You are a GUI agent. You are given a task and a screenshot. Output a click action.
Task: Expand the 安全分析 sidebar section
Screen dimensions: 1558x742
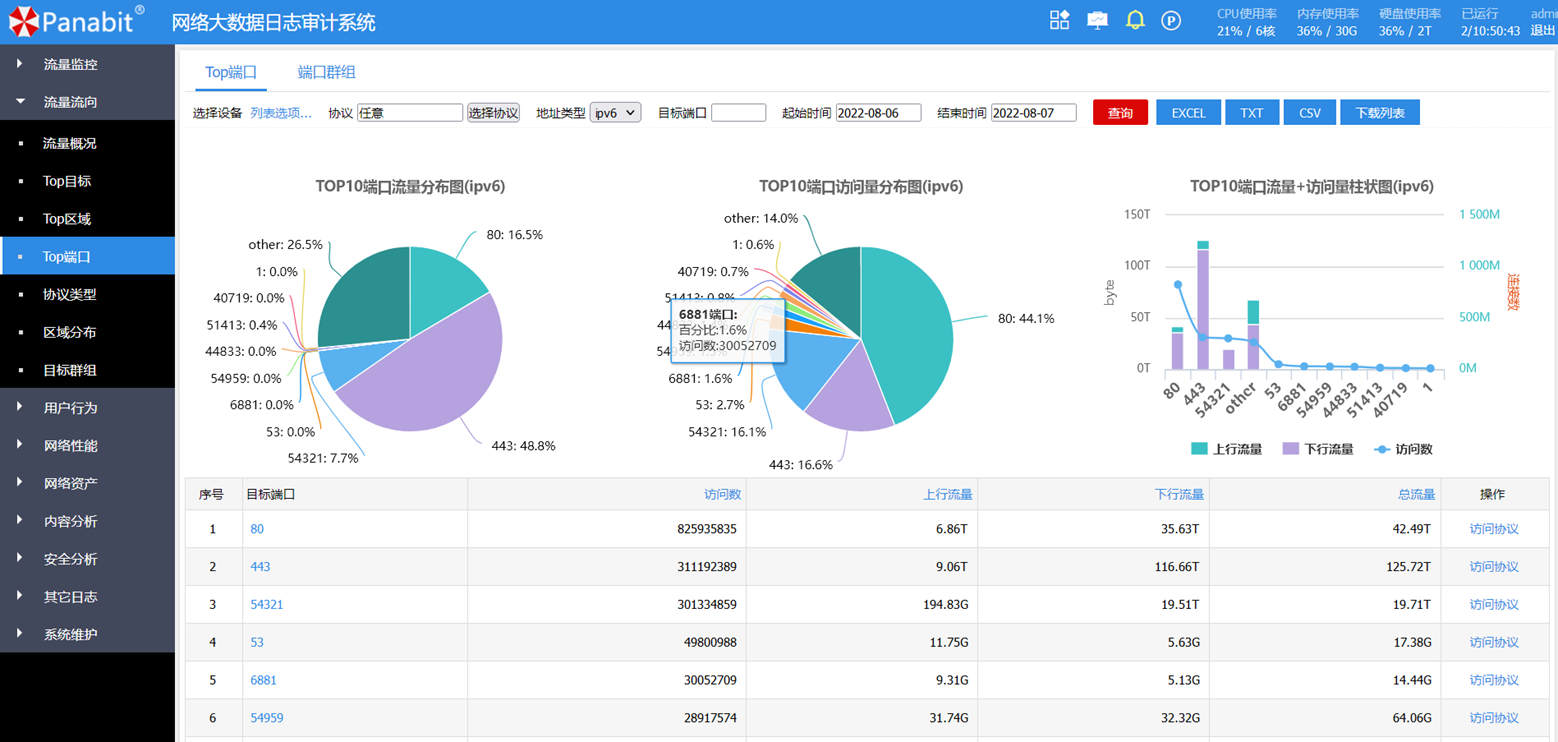87,560
